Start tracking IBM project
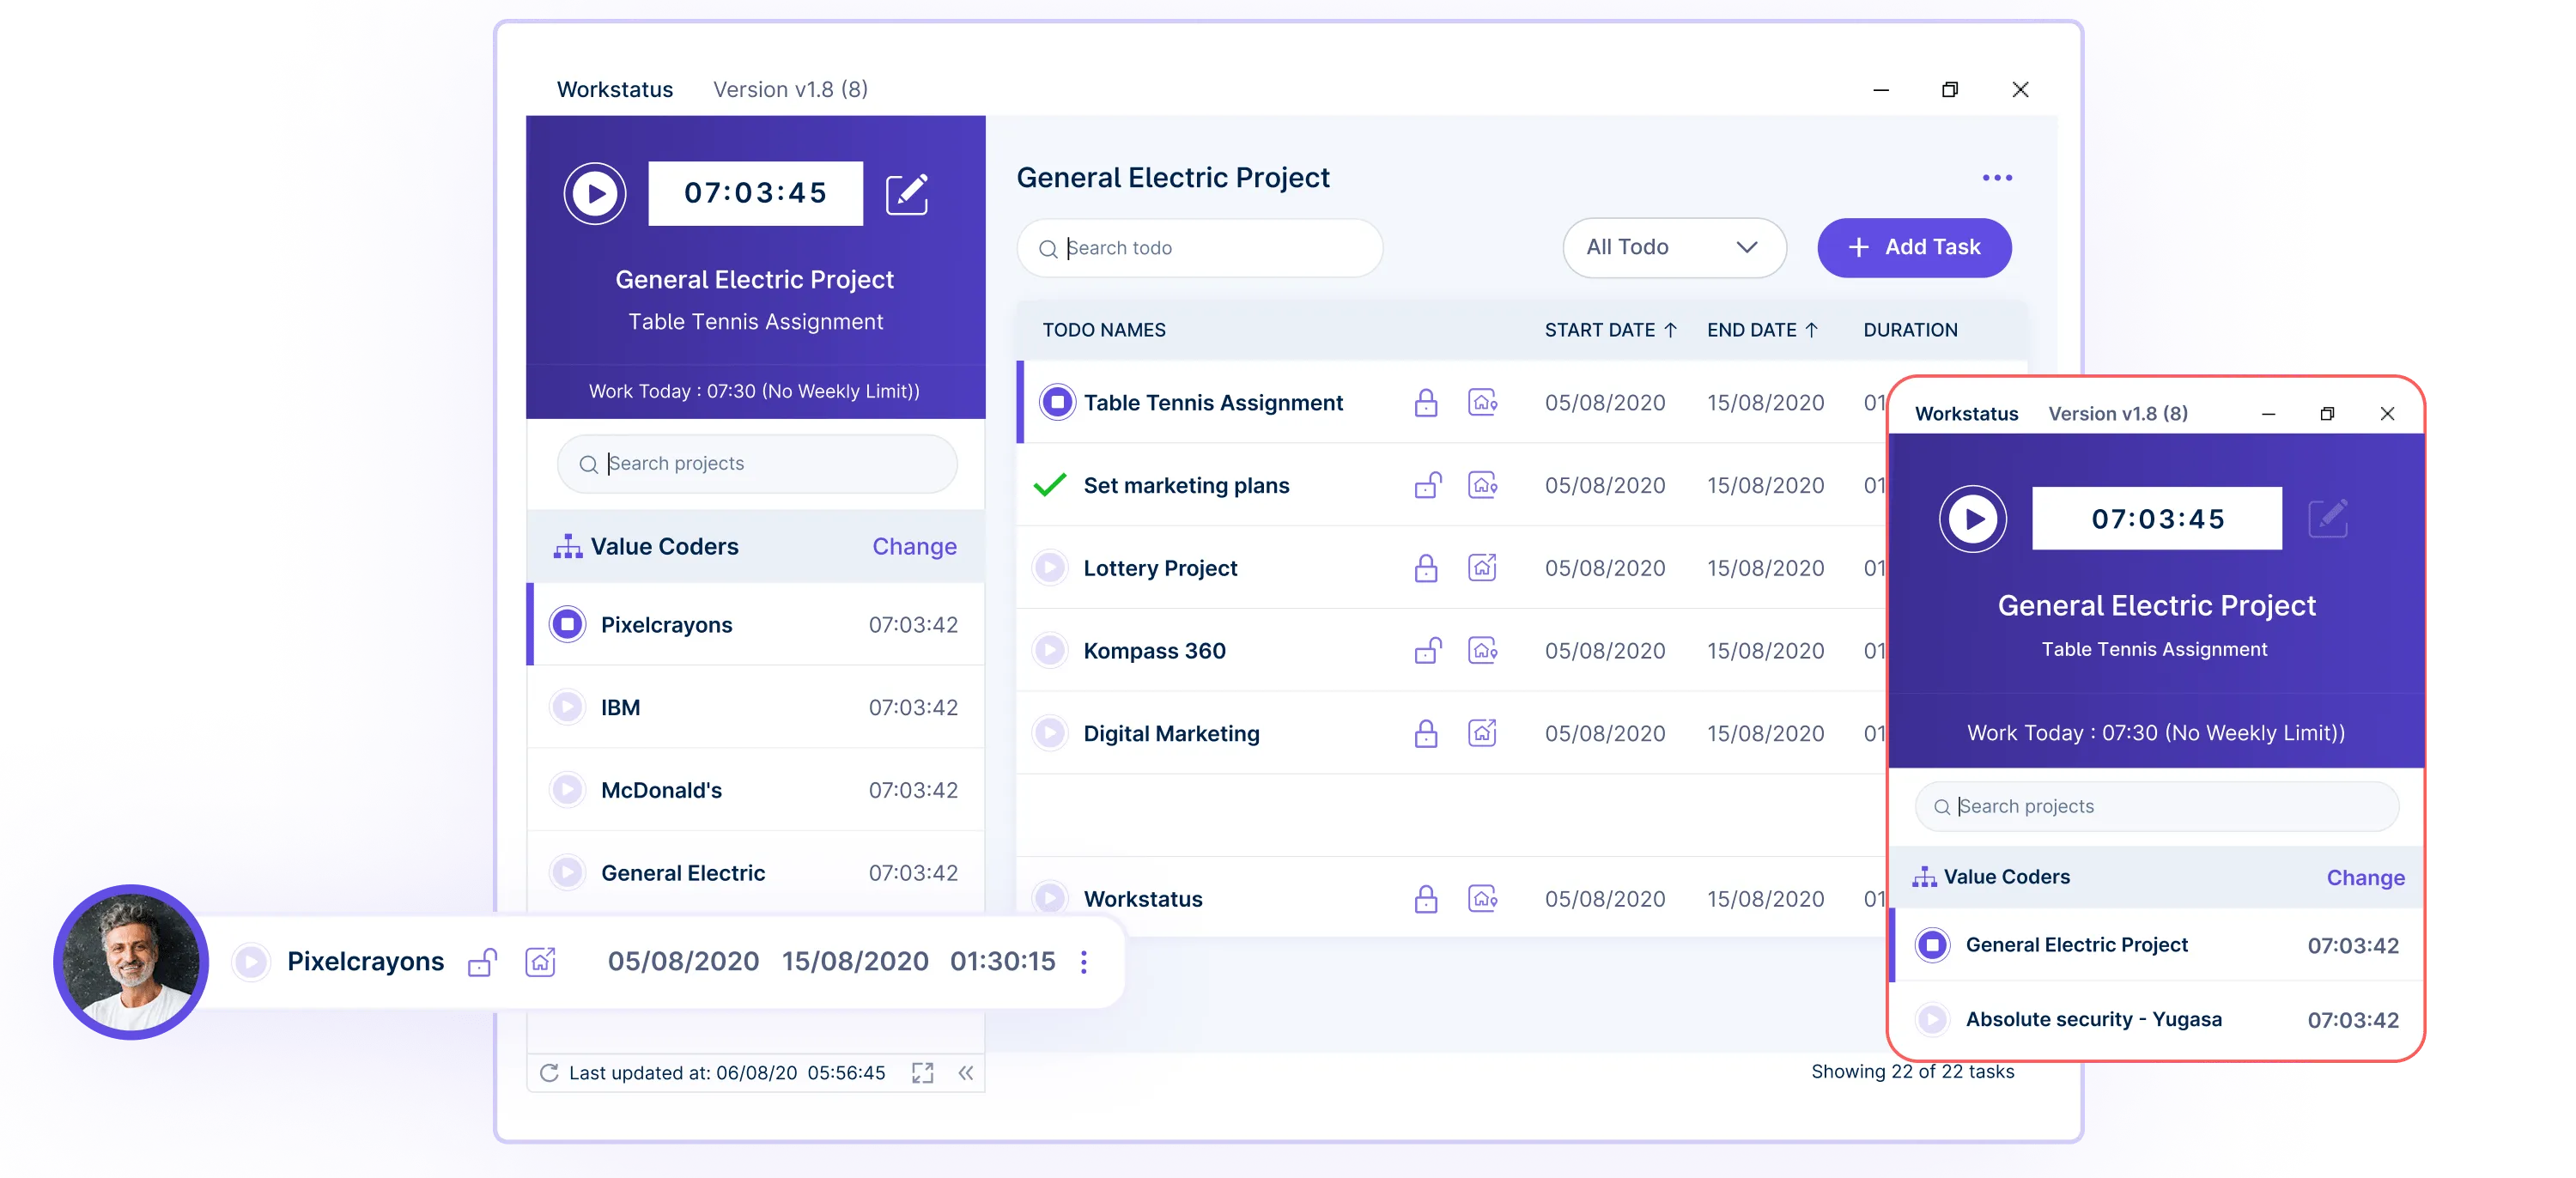This screenshot has width=2576, height=1178. click(567, 707)
